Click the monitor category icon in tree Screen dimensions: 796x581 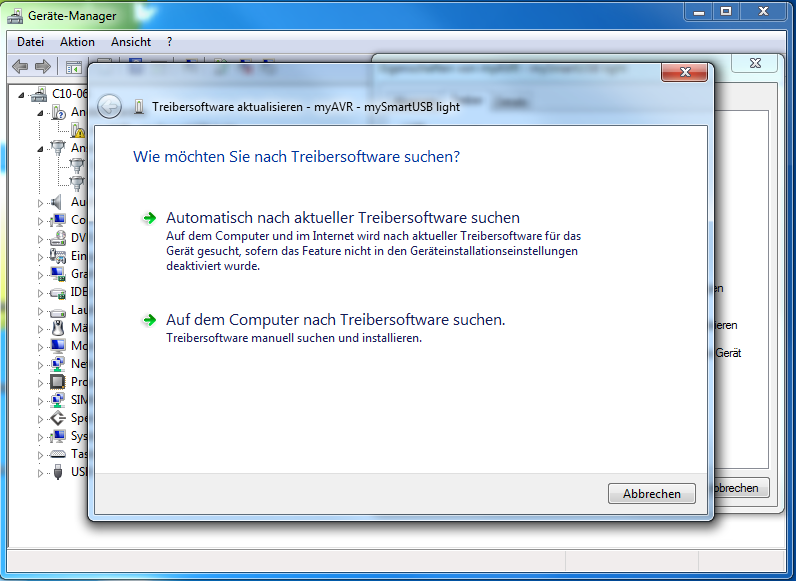[58, 346]
